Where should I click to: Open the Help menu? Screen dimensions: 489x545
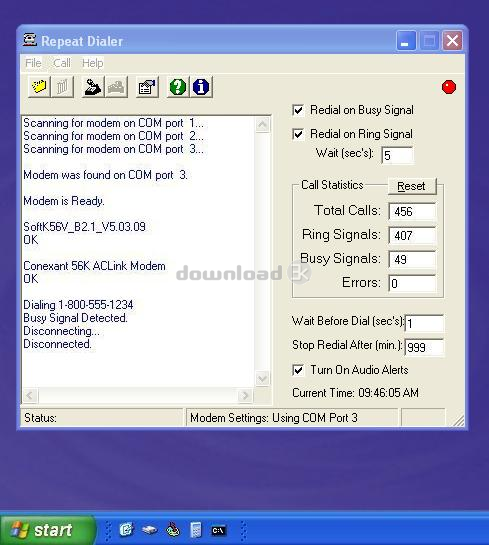pyautogui.click(x=92, y=63)
